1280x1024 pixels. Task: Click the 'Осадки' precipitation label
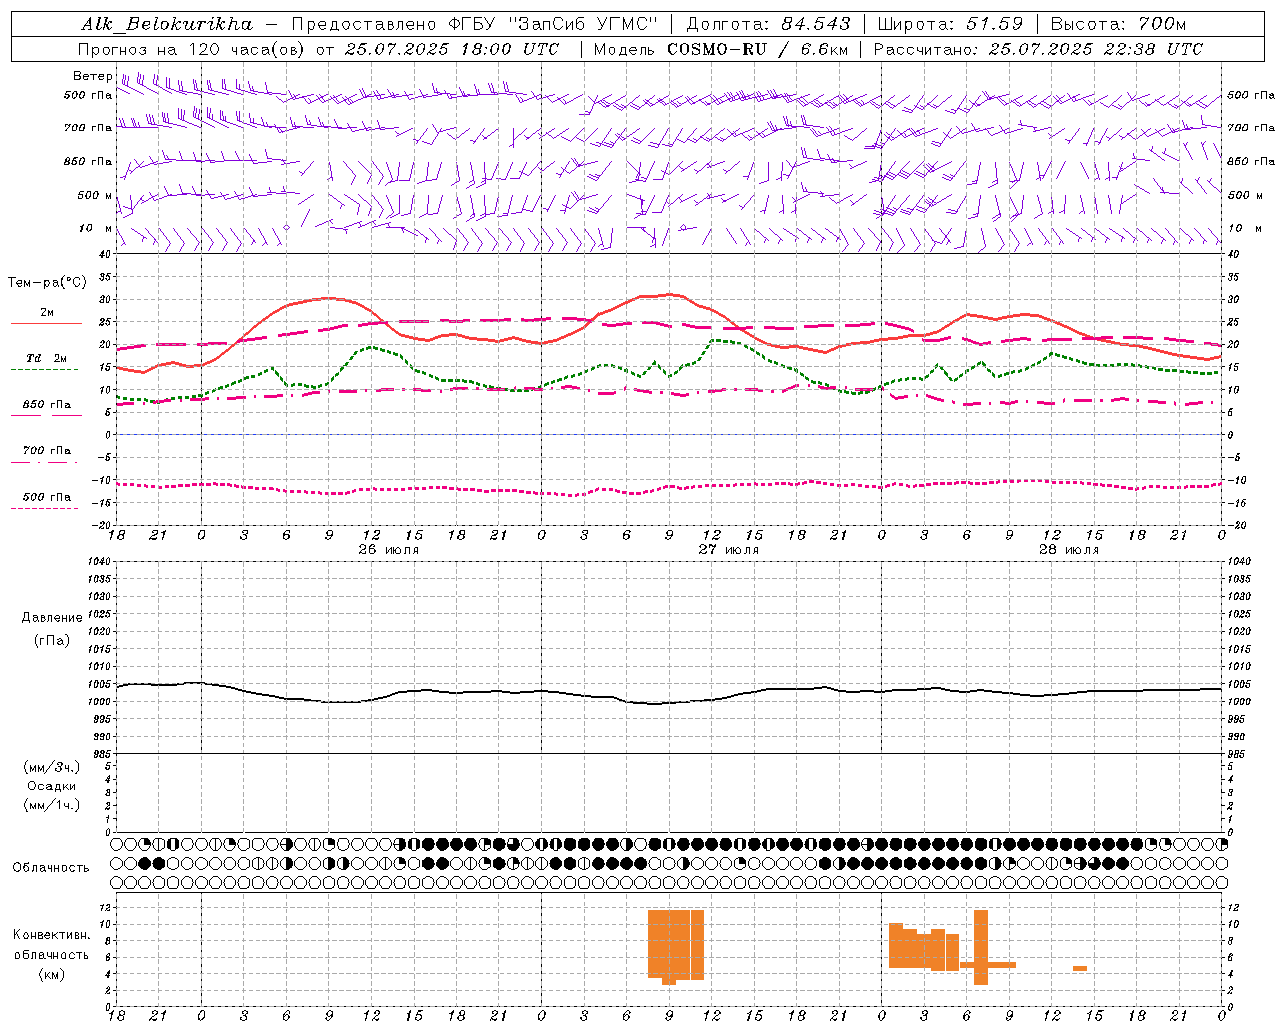click(x=52, y=786)
